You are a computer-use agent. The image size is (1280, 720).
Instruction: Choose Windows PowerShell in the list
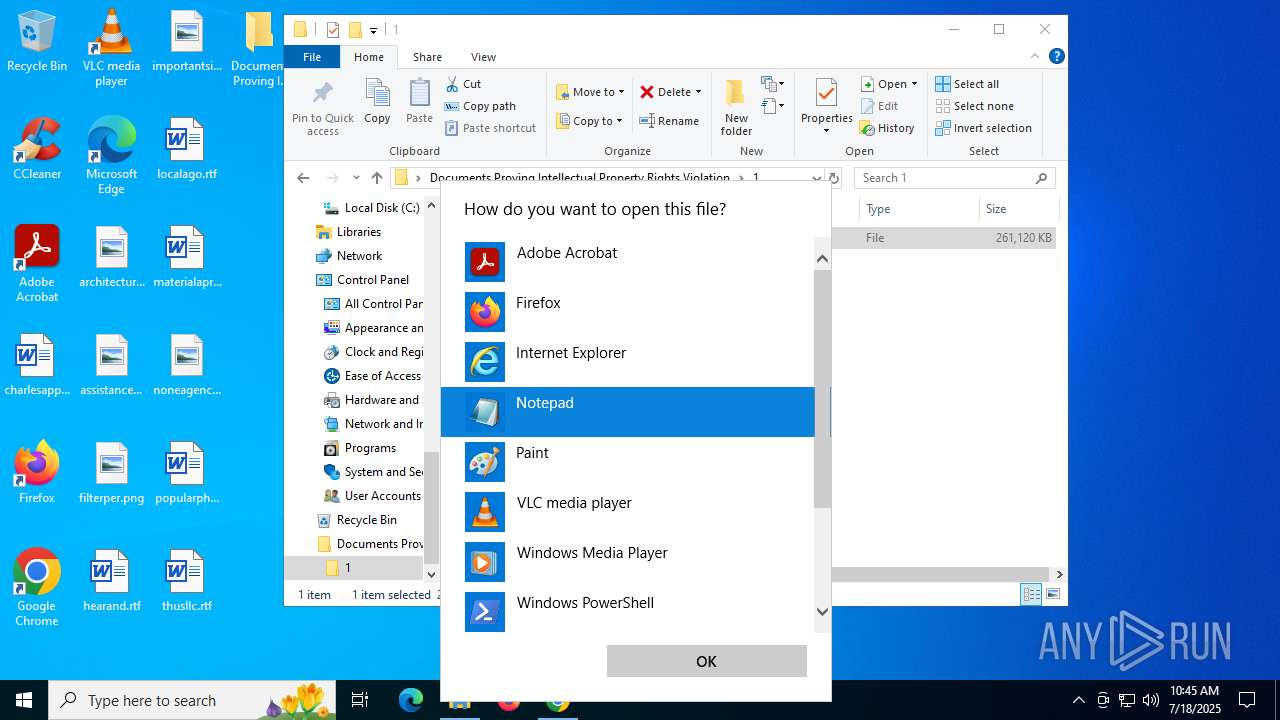point(628,612)
